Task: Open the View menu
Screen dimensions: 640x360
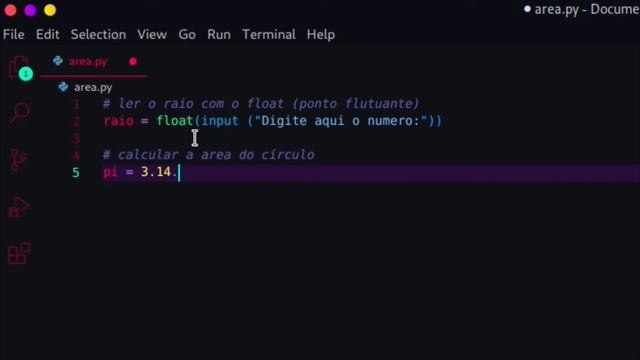Action: point(152,35)
